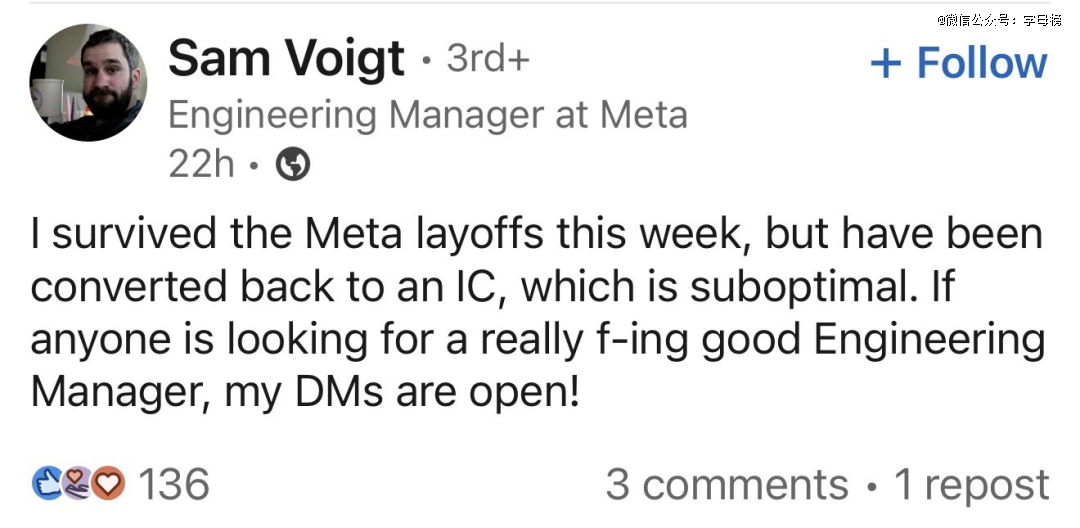Open the 1 repost link
Image resolution: width=1080 pixels, height=528 pixels.
click(971, 485)
